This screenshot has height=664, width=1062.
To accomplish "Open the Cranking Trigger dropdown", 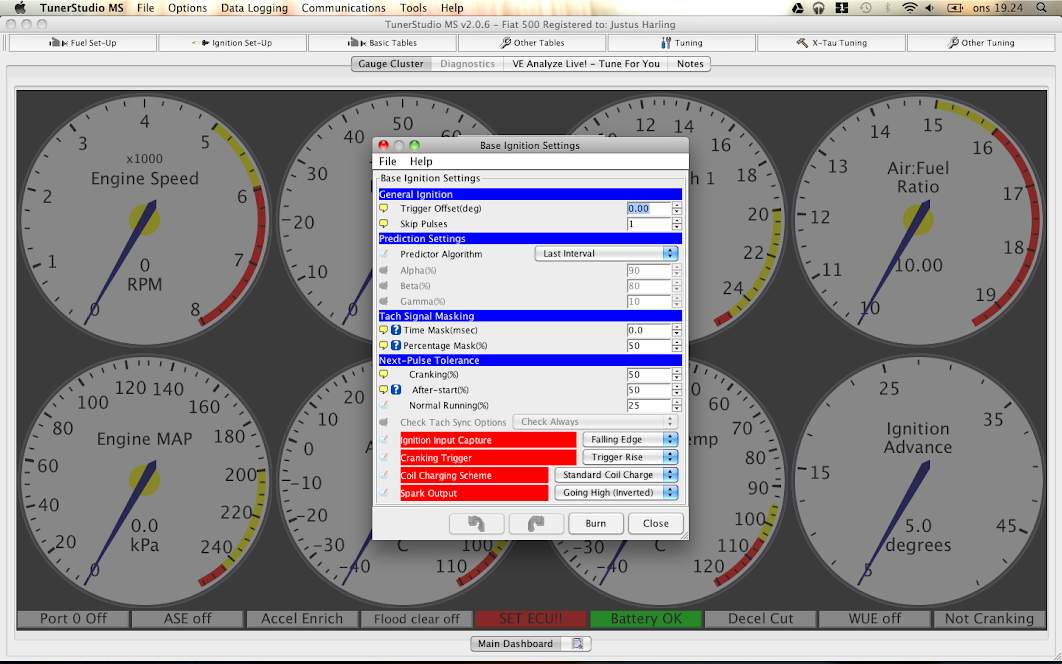I will [630, 457].
